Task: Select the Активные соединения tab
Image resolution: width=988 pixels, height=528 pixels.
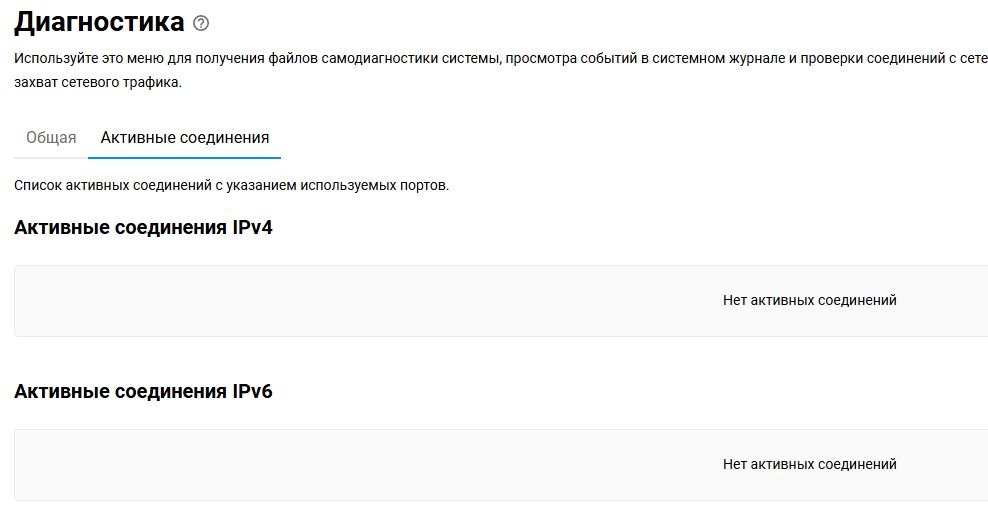Action: pyautogui.click(x=185, y=138)
